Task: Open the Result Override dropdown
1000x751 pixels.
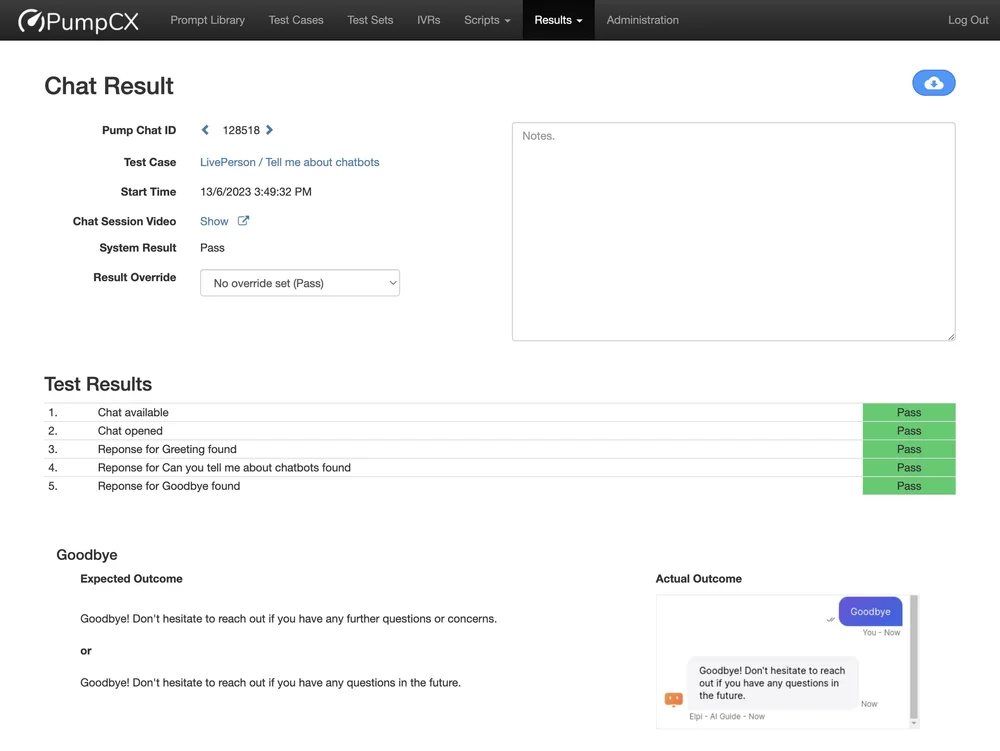Action: coord(299,283)
